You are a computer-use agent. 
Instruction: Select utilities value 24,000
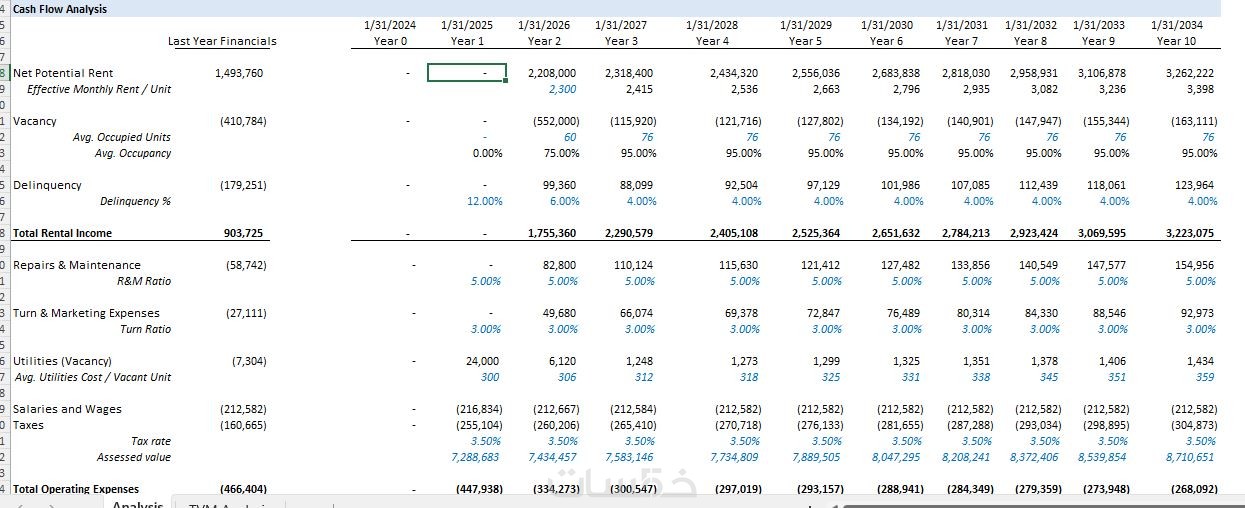click(x=483, y=361)
